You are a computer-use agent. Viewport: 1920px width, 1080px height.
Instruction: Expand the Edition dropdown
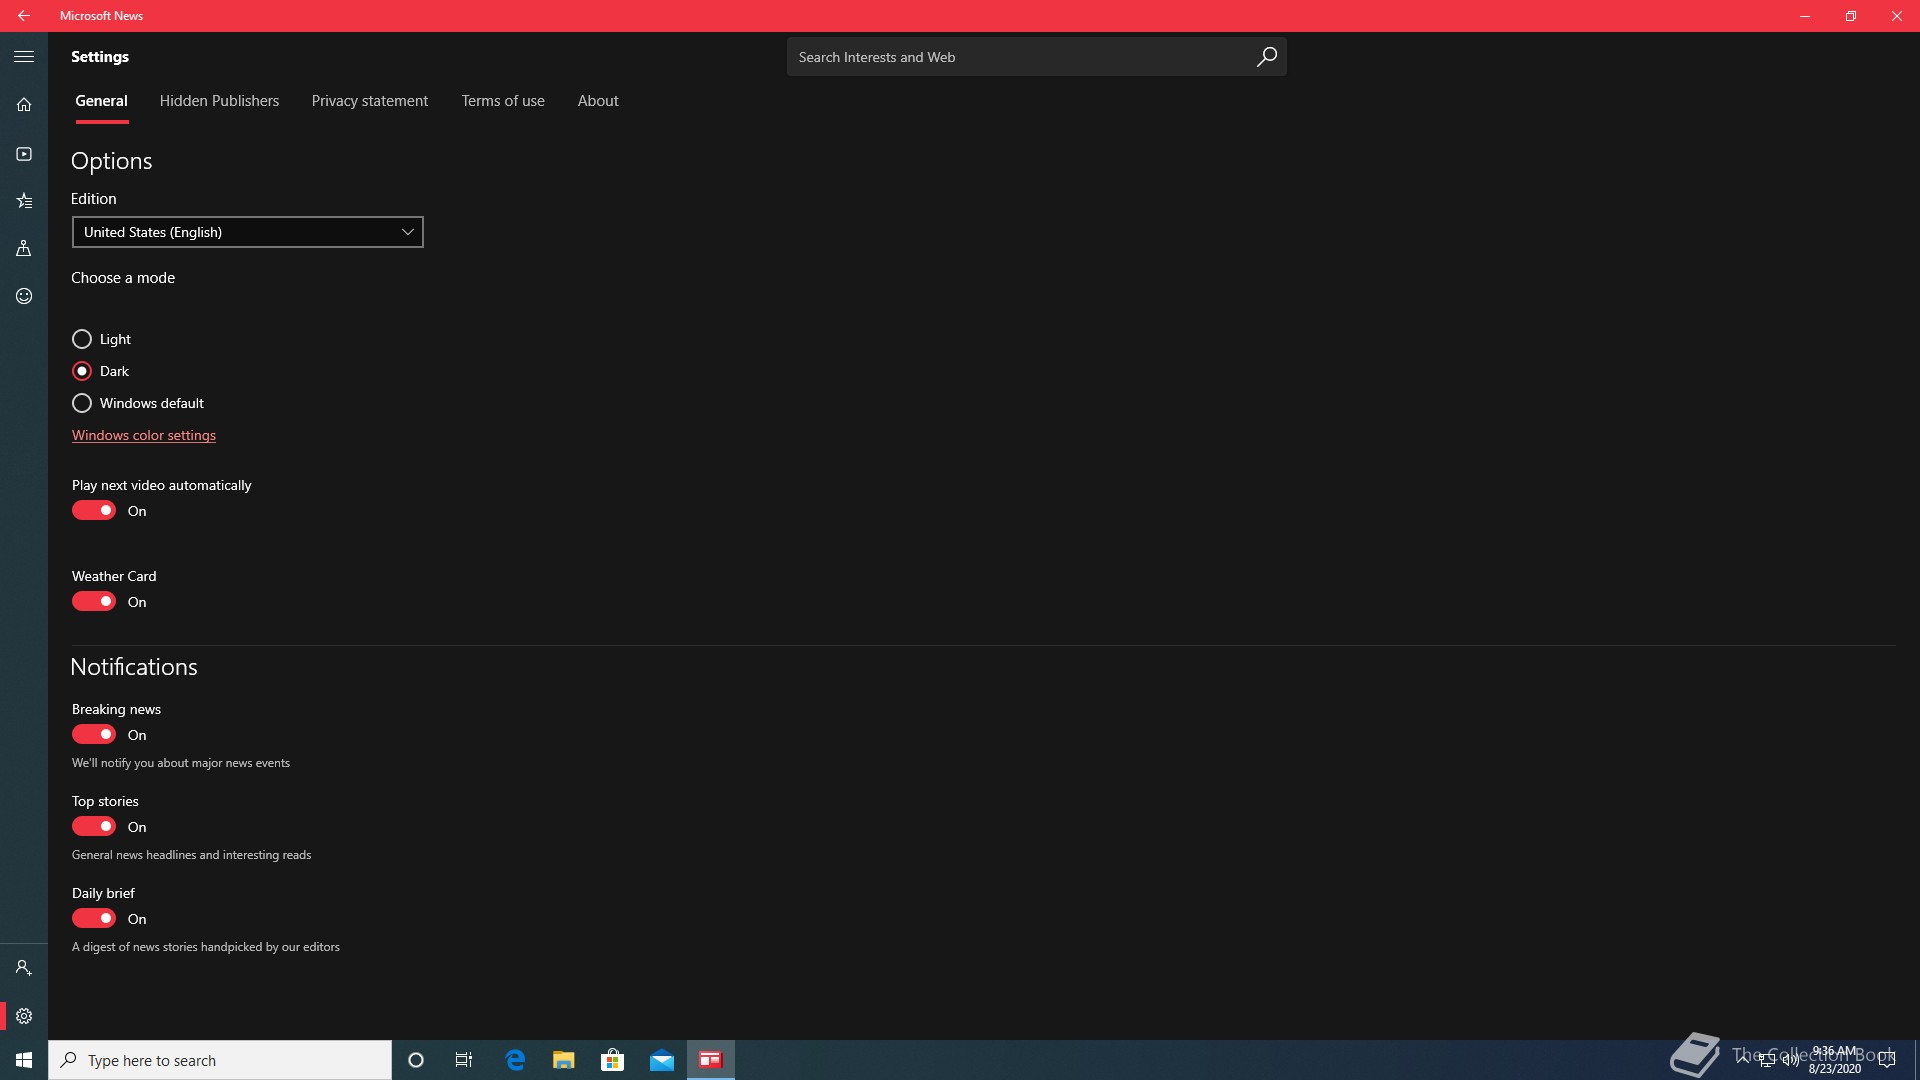248,232
